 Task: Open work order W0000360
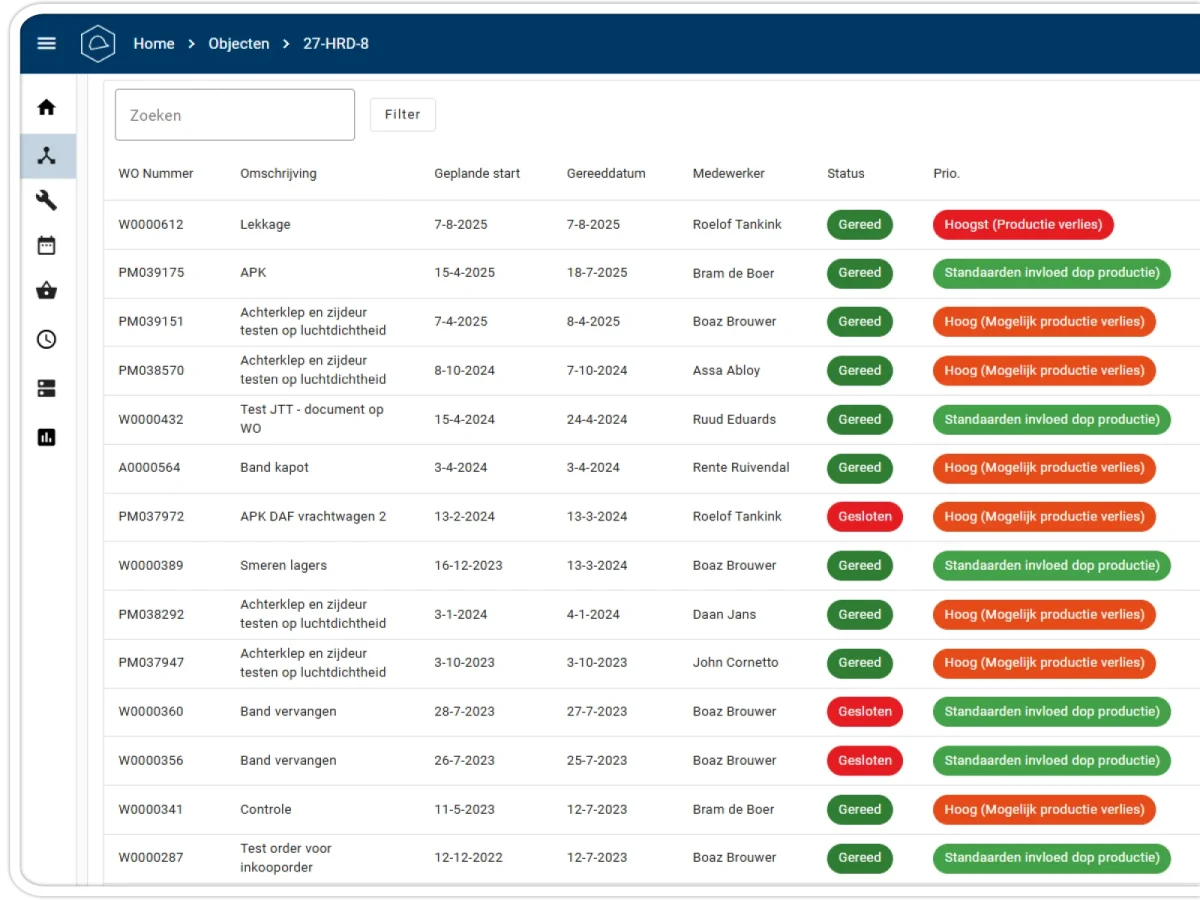pyautogui.click(x=151, y=711)
